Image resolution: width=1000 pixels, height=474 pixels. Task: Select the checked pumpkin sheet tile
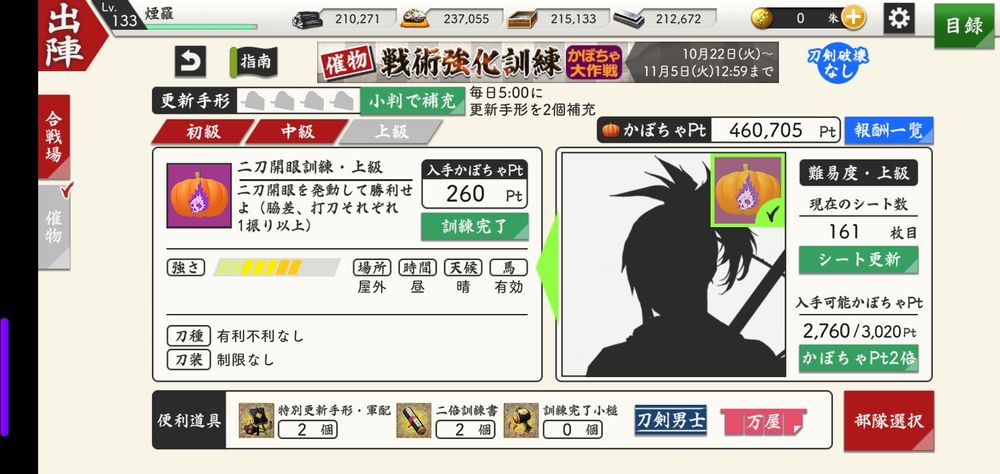coord(748,189)
